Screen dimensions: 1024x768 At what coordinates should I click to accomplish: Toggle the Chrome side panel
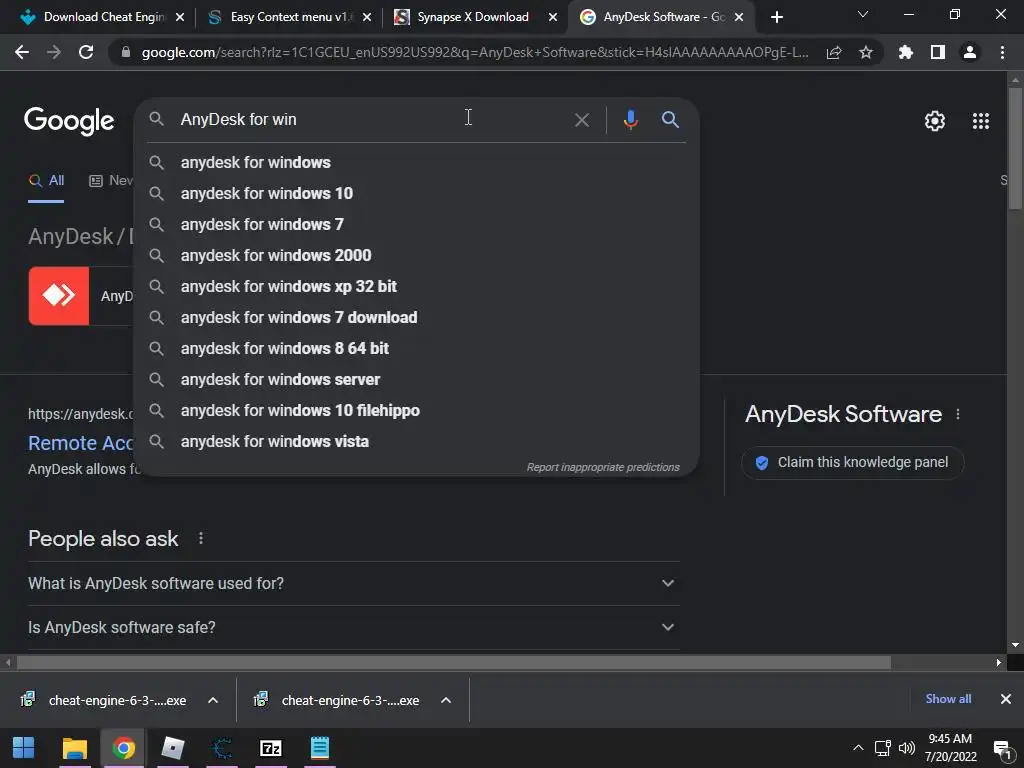coord(938,52)
